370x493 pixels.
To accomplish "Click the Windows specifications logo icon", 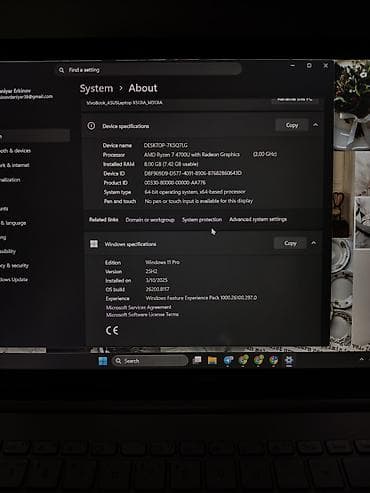I will point(94,244).
